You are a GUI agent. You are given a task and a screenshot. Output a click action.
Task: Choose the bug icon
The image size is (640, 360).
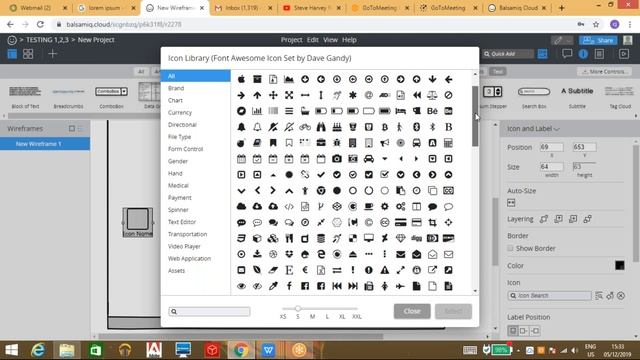coord(337,143)
